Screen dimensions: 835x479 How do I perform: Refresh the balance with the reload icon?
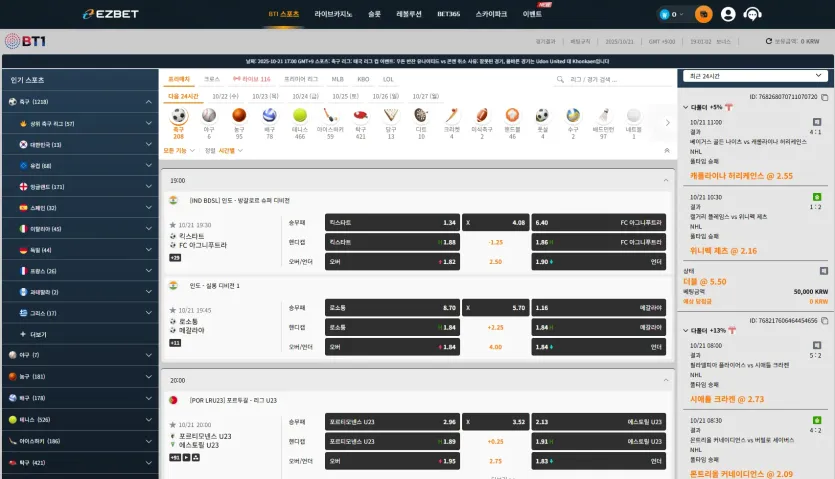(768, 41)
